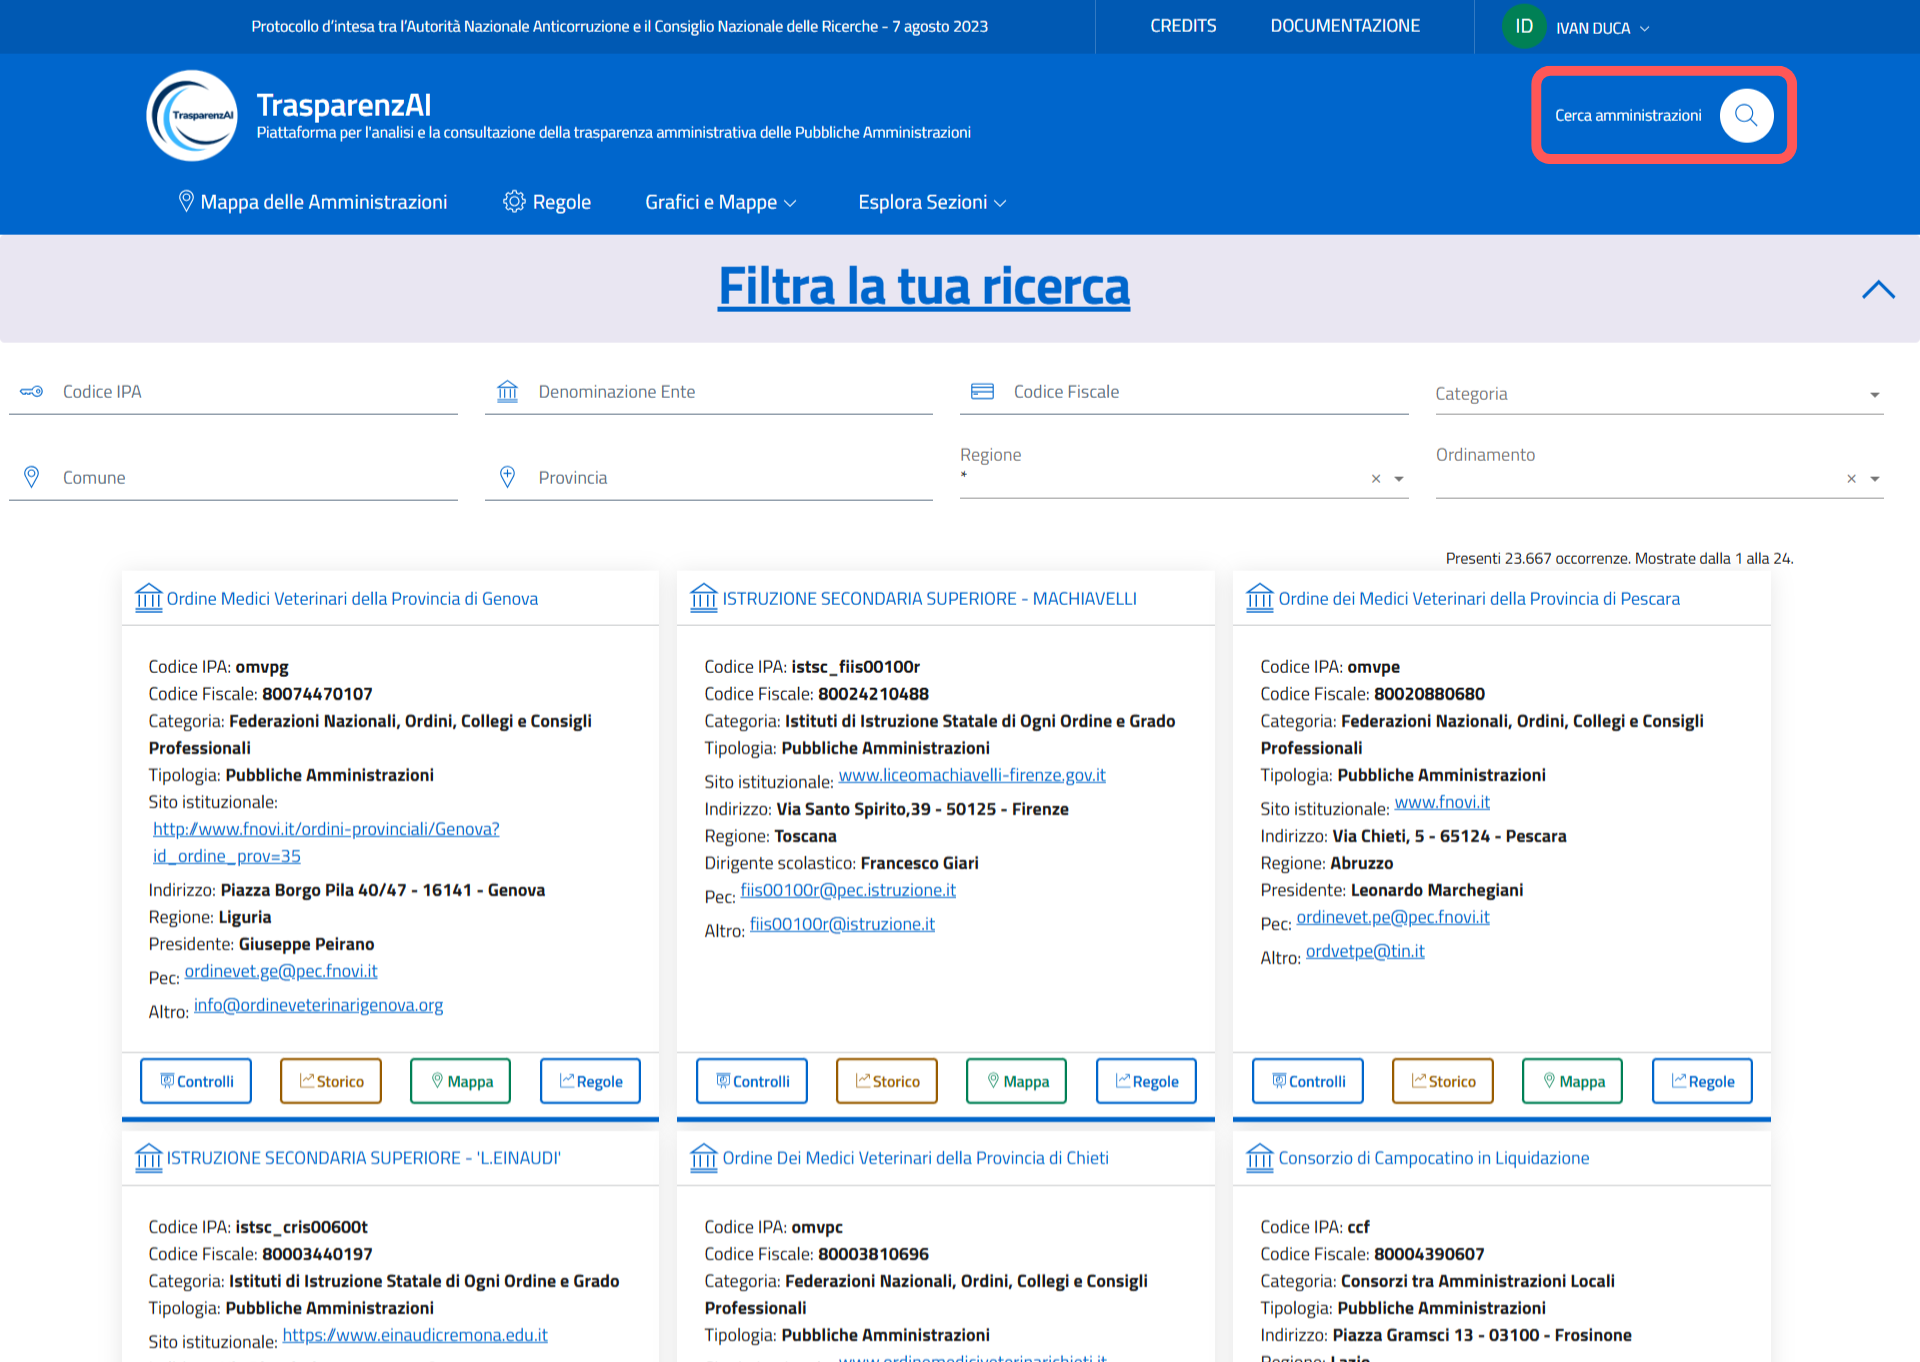Click building icon beside Ordine Medici Veterinari Genova

point(148,598)
